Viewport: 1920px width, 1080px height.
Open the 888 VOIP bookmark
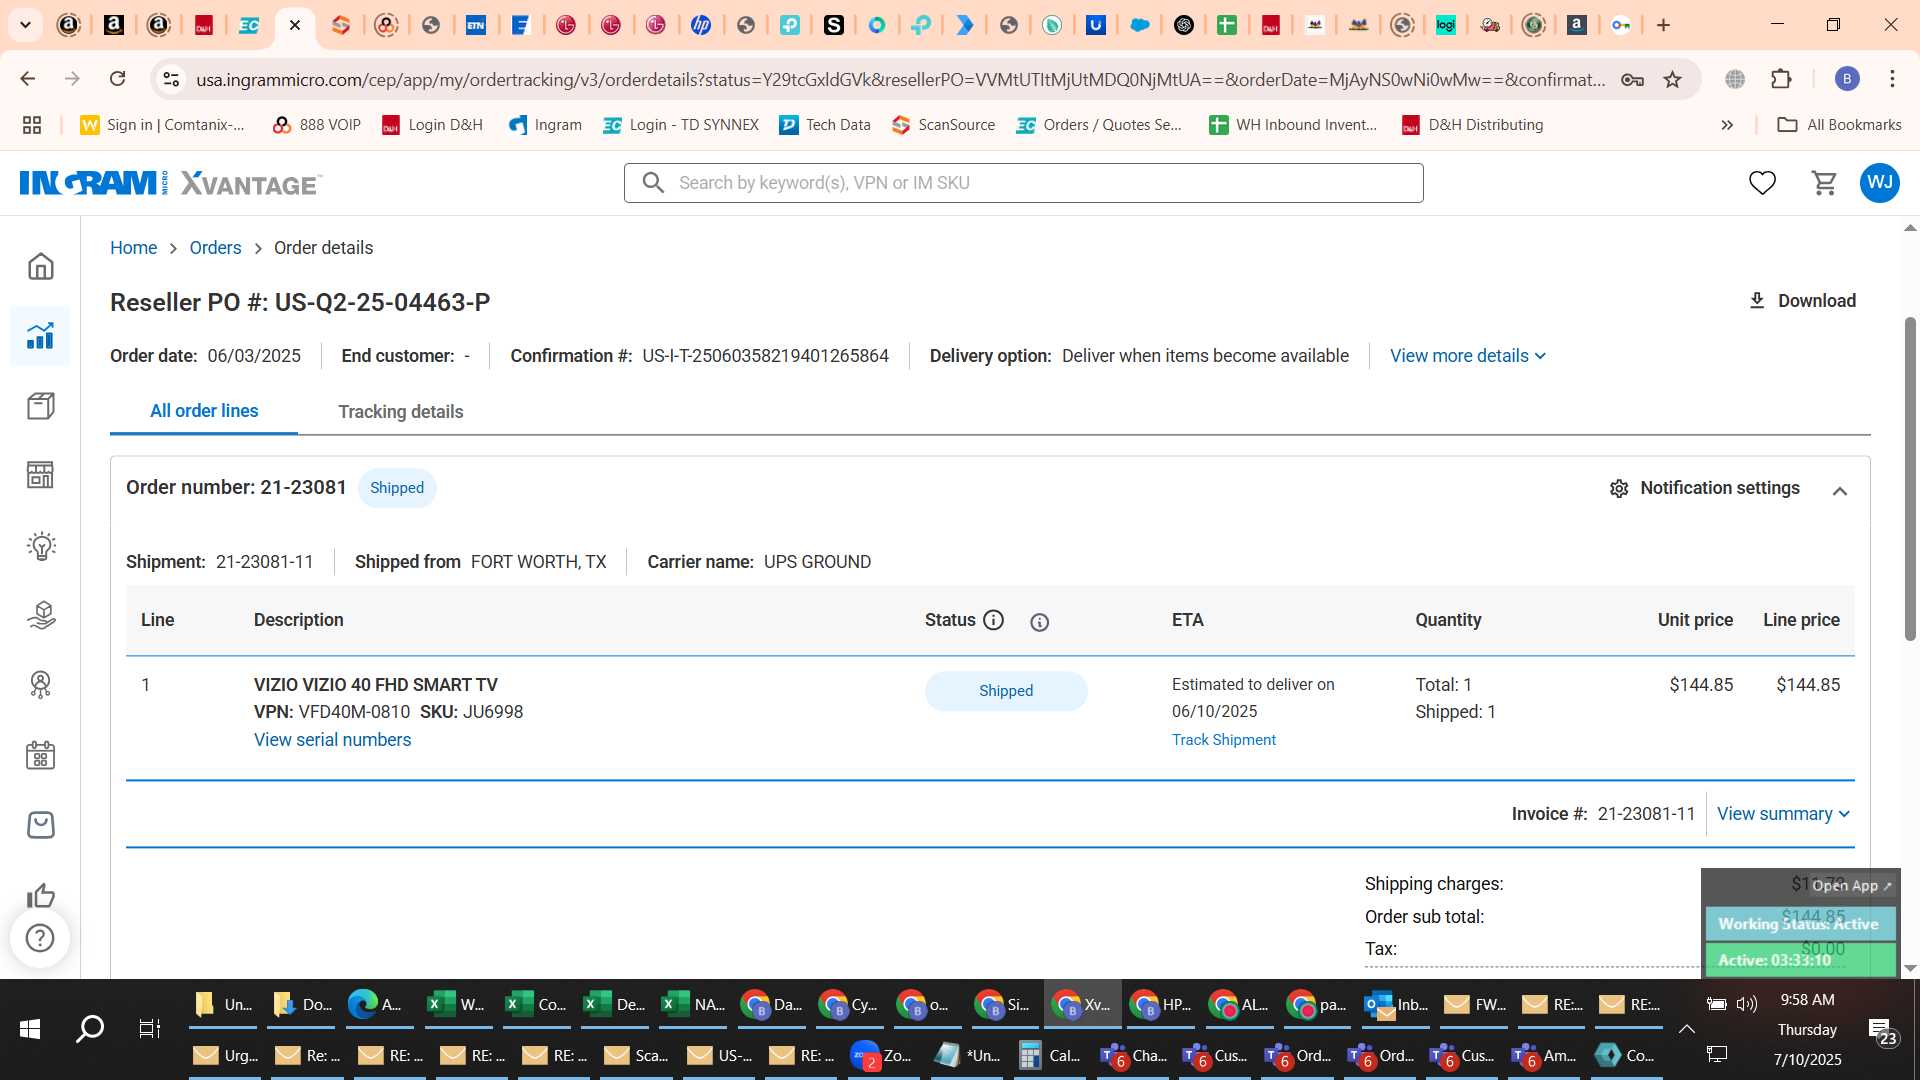[x=316, y=125]
